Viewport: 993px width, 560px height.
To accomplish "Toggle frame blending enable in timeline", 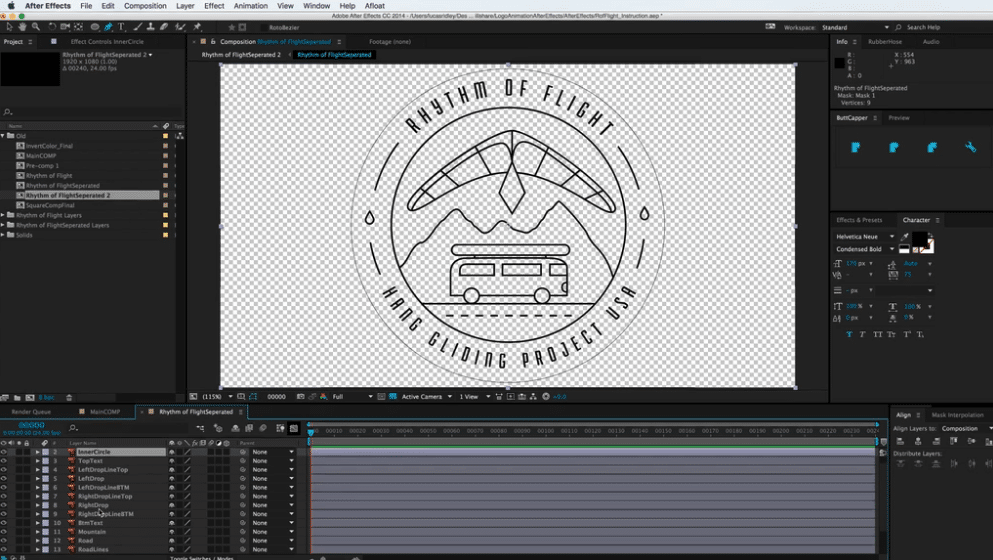I will point(250,428).
